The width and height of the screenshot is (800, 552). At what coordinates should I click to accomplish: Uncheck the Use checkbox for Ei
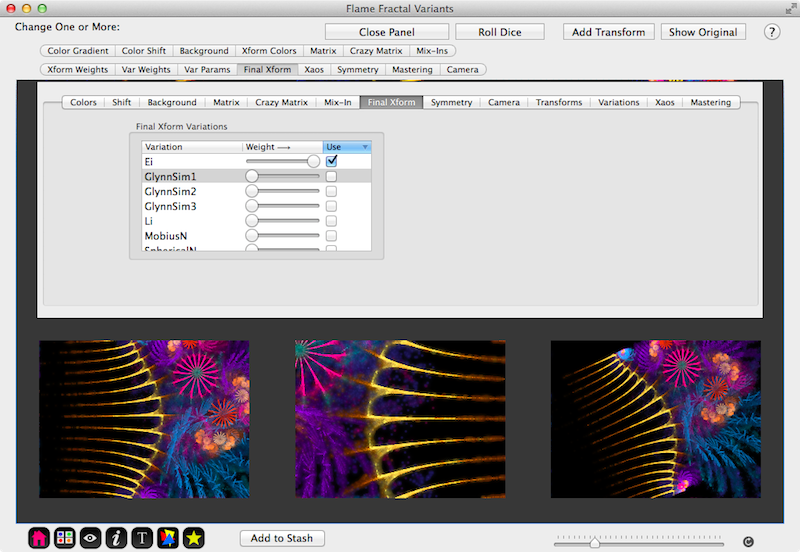[x=332, y=161]
